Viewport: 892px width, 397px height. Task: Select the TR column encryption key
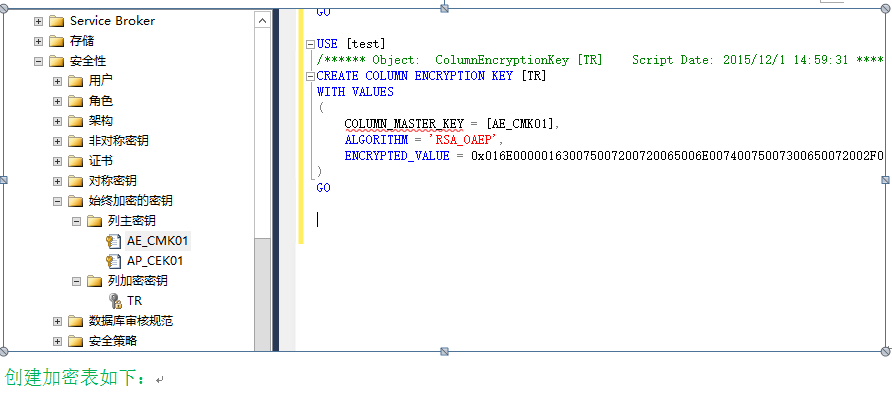[134, 301]
